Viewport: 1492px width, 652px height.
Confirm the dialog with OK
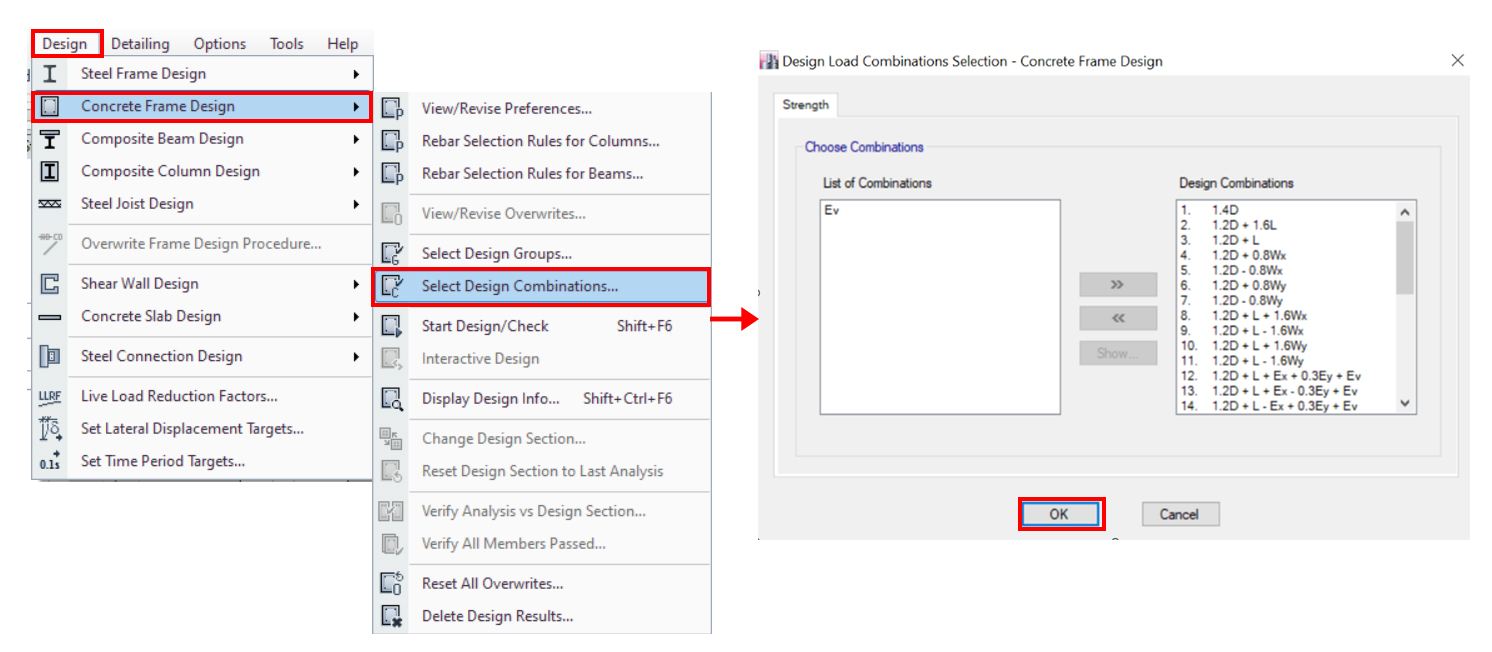(x=1061, y=513)
